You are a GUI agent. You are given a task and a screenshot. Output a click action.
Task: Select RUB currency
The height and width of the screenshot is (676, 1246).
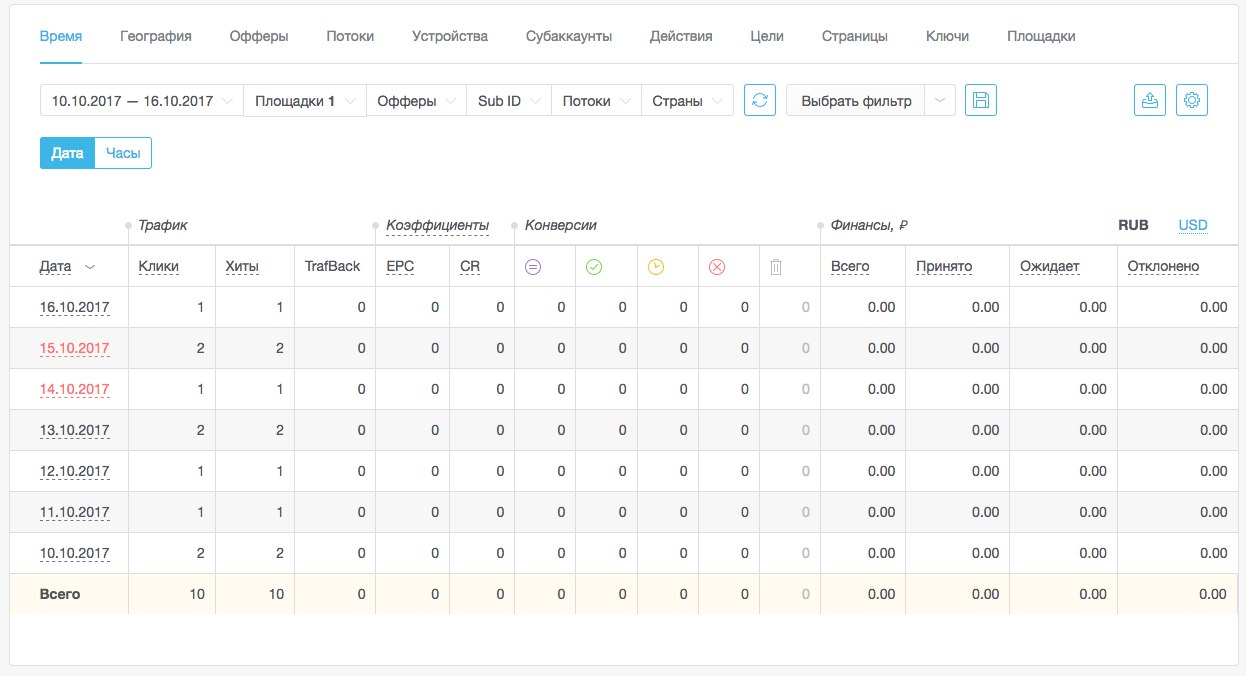coord(1133,225)
